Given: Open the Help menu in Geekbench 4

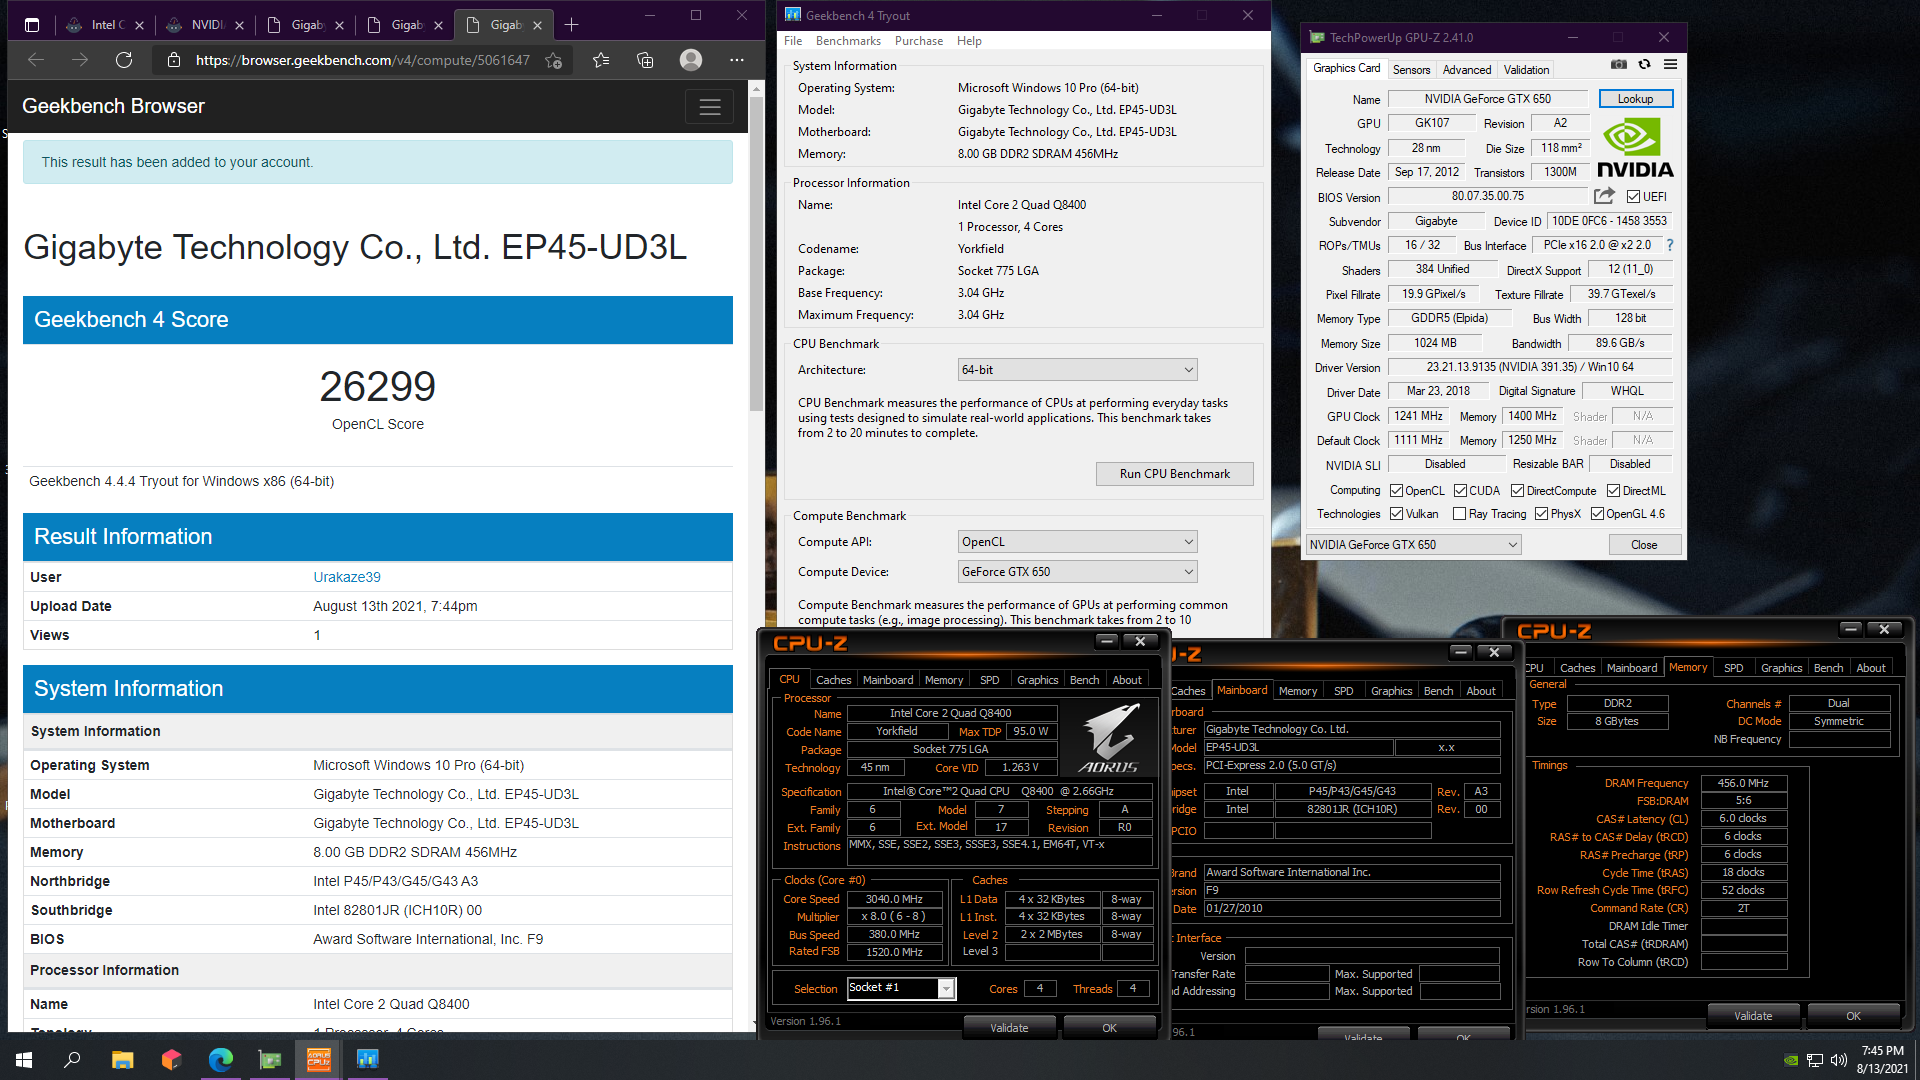Looking at the screenshot, I should click(x=968, y=41).
